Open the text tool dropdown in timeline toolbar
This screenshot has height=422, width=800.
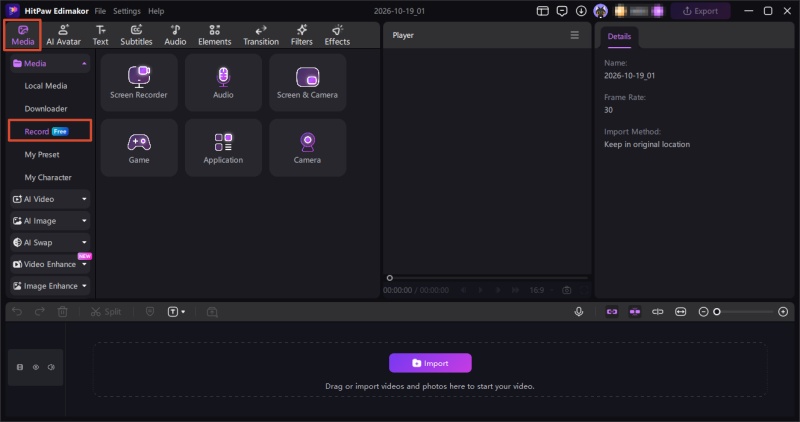(177, 311)
